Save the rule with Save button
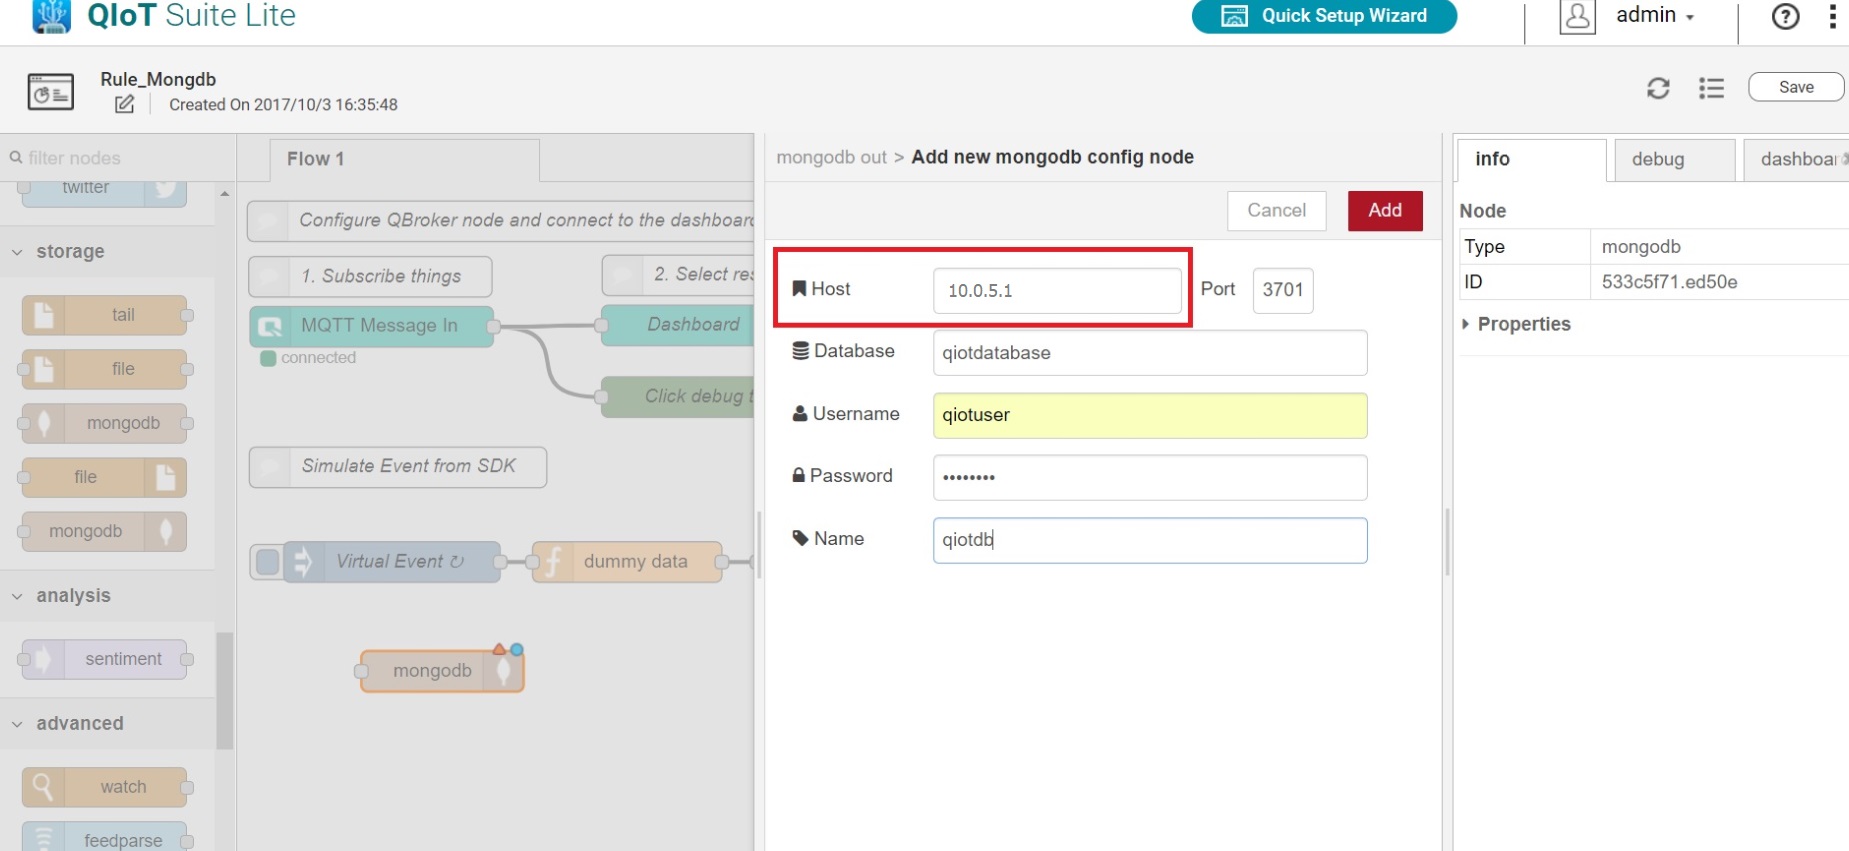 [x=1796, y=87]
